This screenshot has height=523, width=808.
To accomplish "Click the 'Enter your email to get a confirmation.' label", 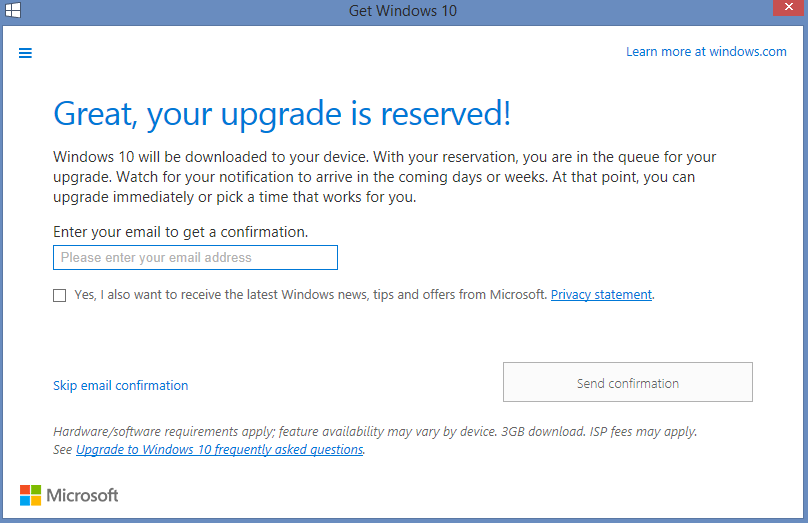I will pyautogui.click(x=180, y=232).
